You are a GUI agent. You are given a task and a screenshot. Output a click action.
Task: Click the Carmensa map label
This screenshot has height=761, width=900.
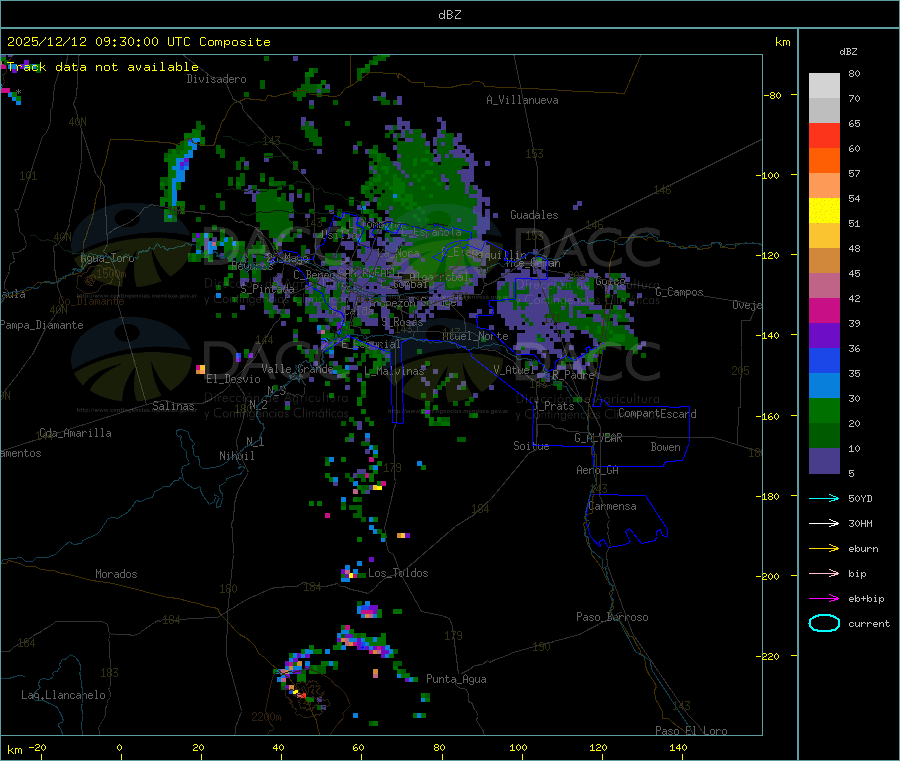tap(612, 506)
